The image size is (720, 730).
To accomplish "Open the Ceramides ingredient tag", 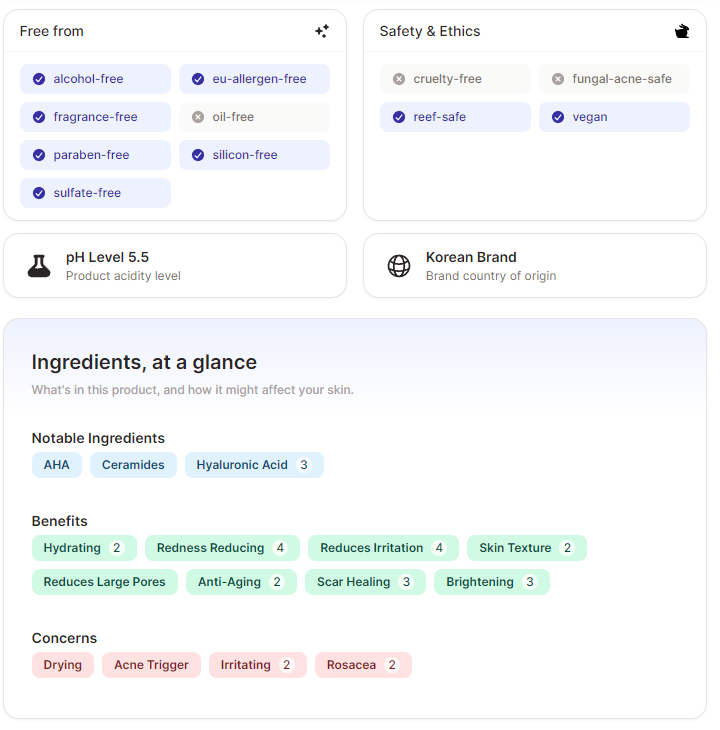I will pyautogui.click(x=133, y=465).
